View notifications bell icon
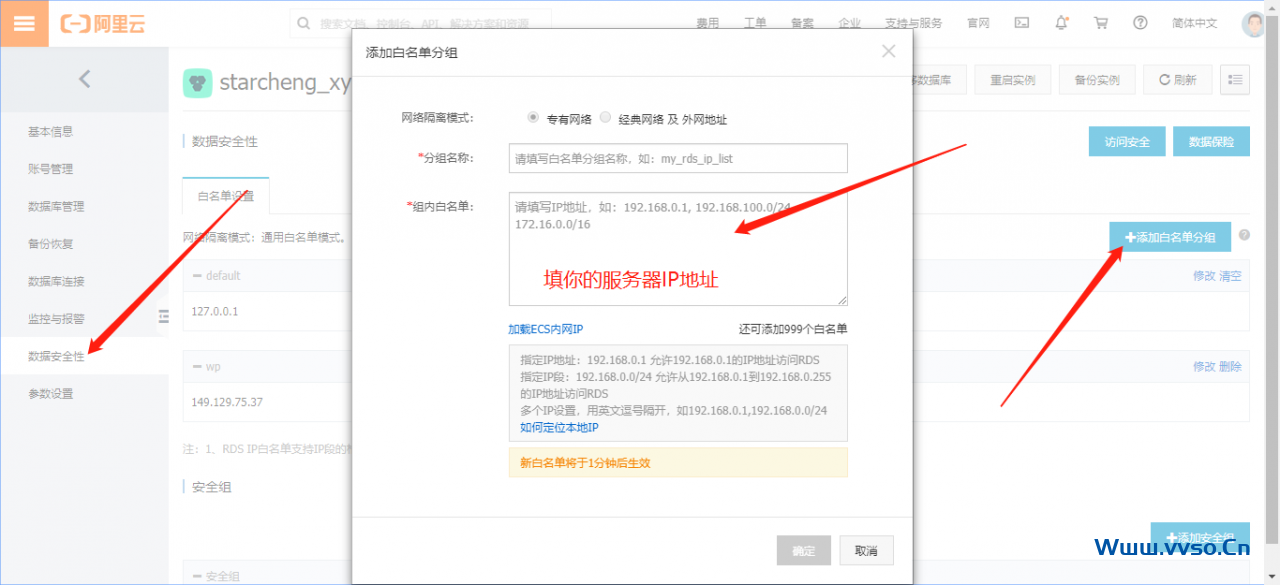Viewport: 1280px width, 585px height. 1061,23
